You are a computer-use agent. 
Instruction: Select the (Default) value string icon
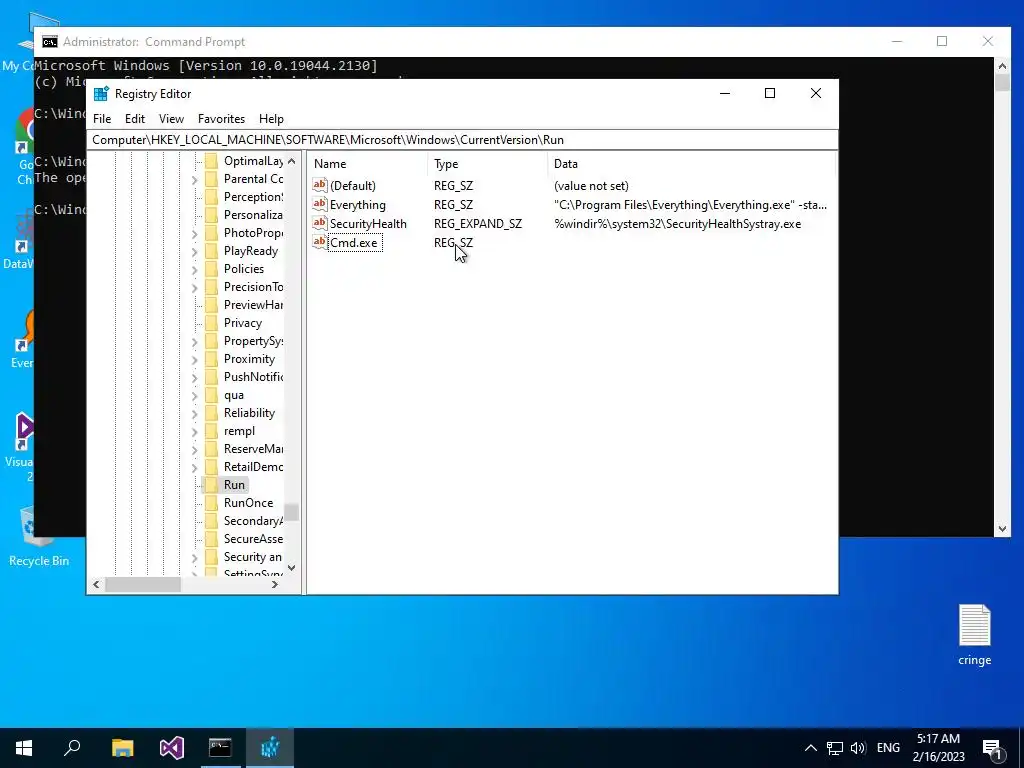point(319,185)
